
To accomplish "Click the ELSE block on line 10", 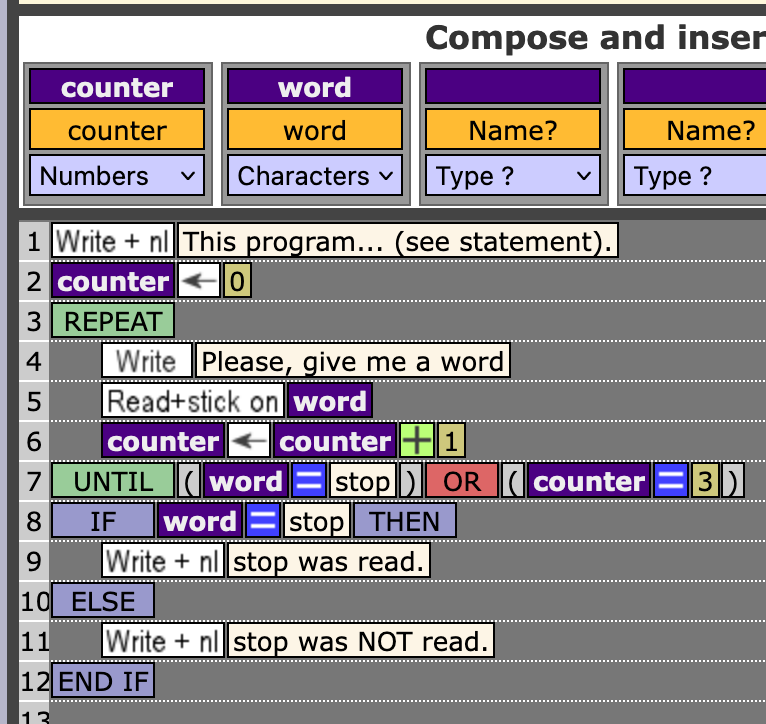I will pos(102,601).
